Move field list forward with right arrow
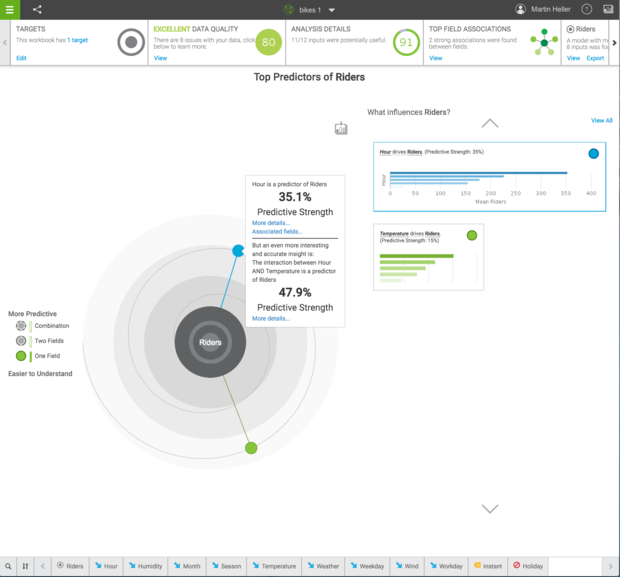This screenshot has height=577, width=620. point(610,566)
